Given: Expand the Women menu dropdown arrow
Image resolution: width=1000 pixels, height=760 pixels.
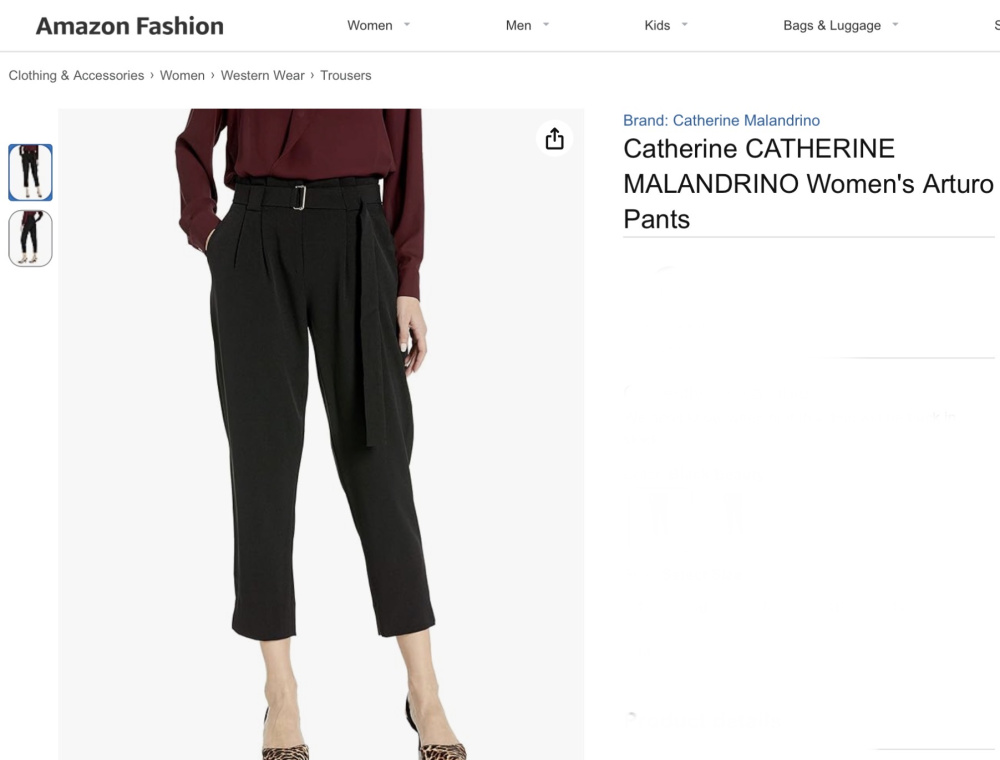Looking at the screenshot, I should point(407,25).
